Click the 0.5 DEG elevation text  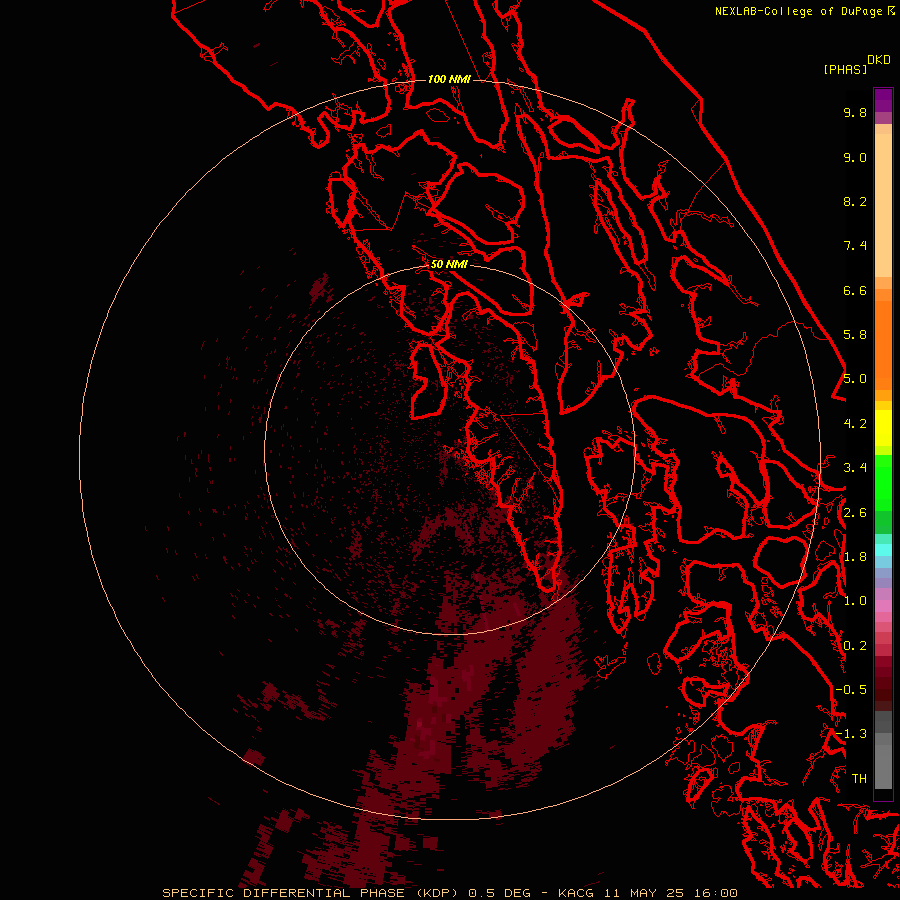pos(501,893)
